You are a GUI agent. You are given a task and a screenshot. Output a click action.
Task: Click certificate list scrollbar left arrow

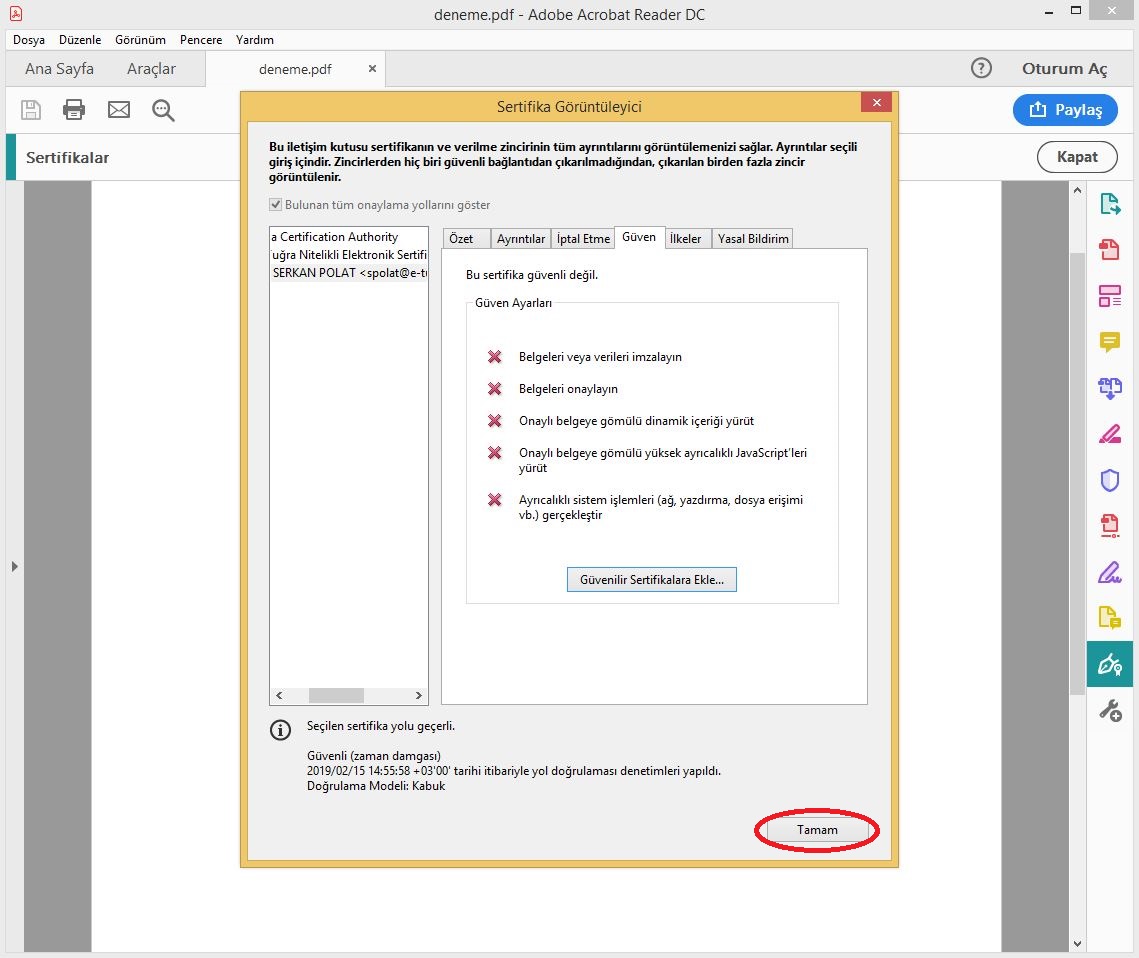280,695
